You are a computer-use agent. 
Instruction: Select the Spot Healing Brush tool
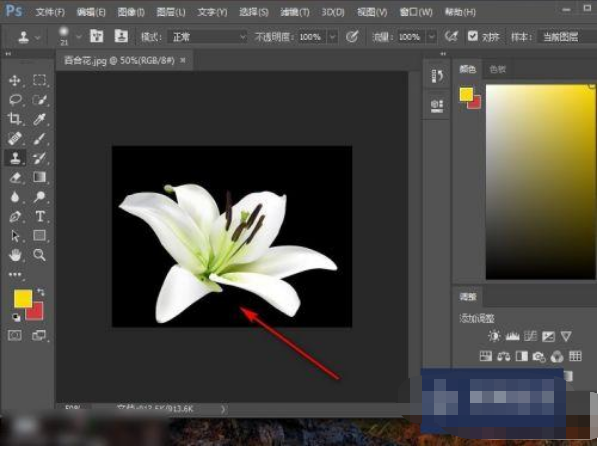(15, 138)
